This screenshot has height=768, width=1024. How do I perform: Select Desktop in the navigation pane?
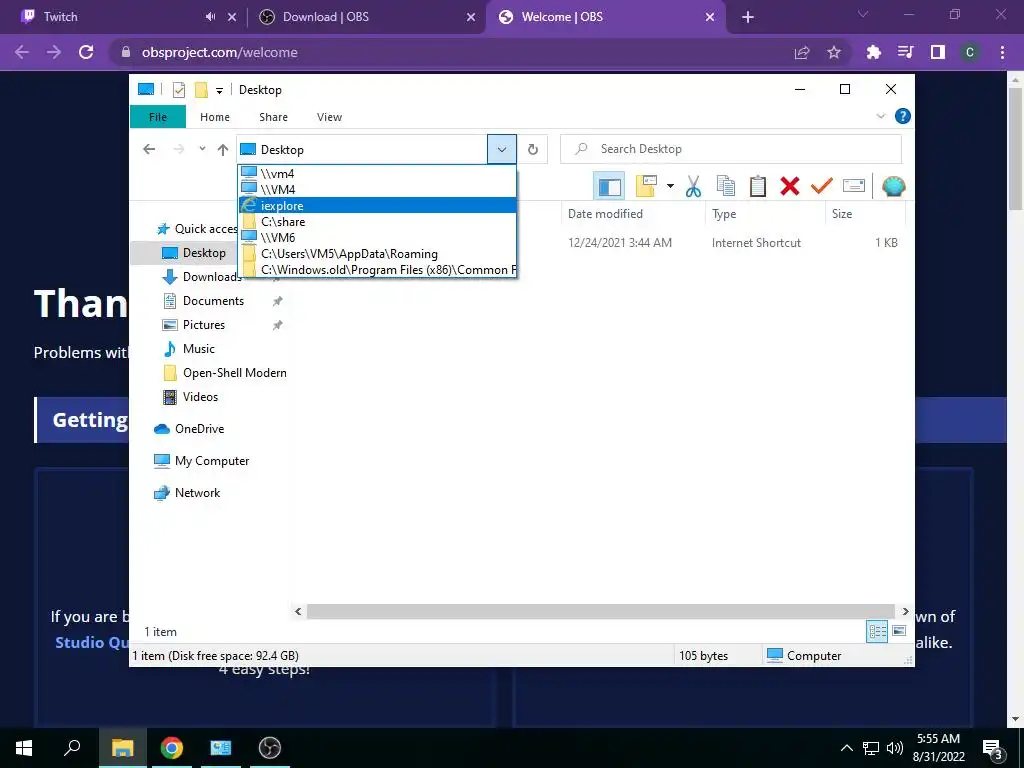194,253
